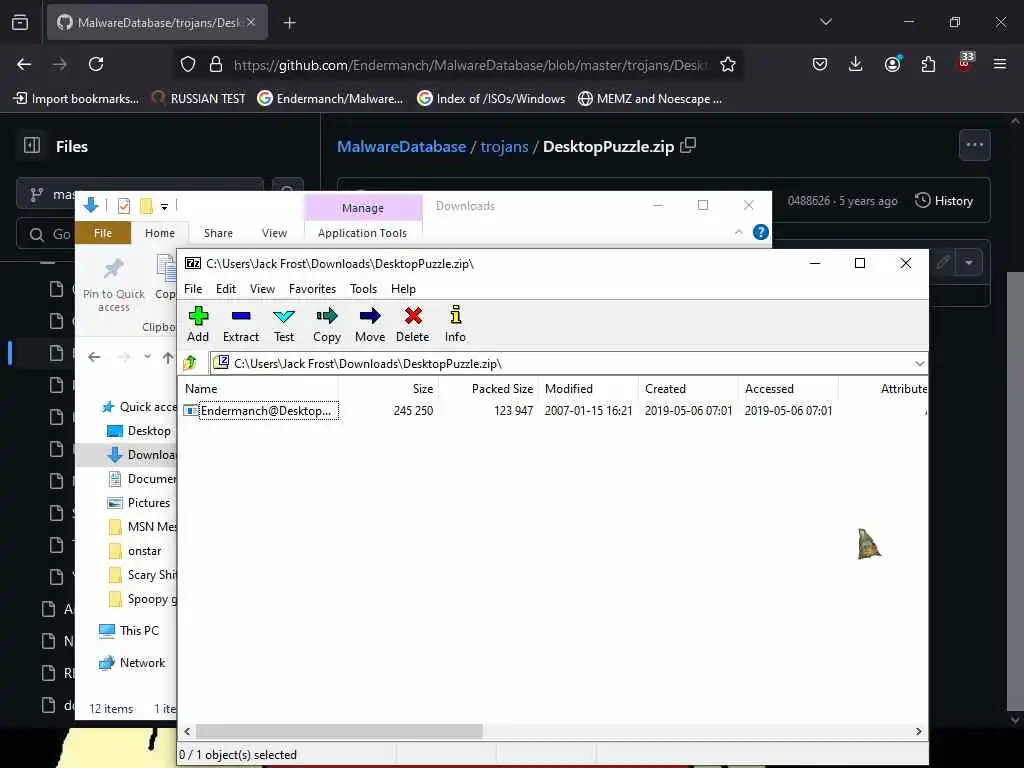Open the RUSSIAN TEST bookmark

coord(199,99)
